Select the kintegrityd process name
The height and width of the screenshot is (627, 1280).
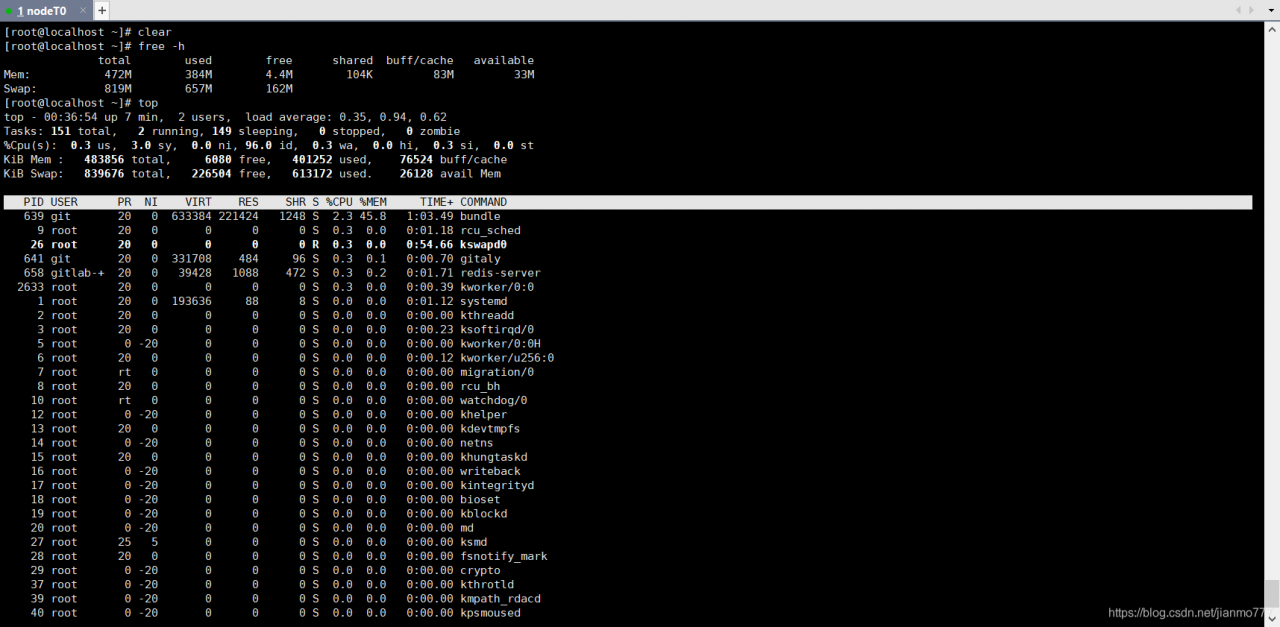pos(497,485)
